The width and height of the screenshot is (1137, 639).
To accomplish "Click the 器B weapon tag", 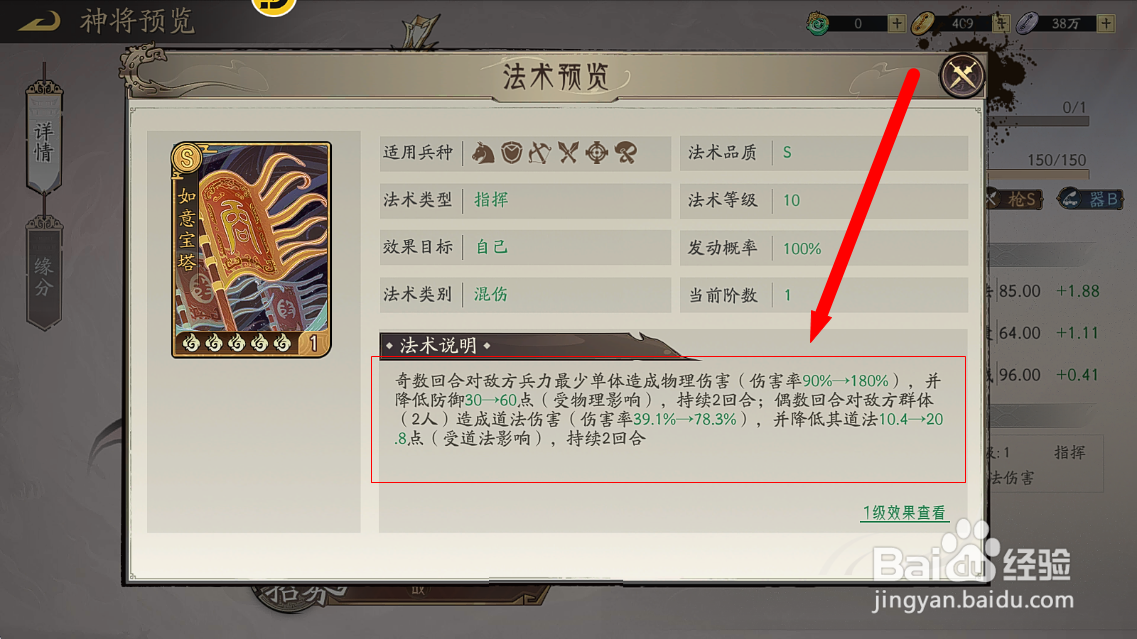I will (1090, 199).
